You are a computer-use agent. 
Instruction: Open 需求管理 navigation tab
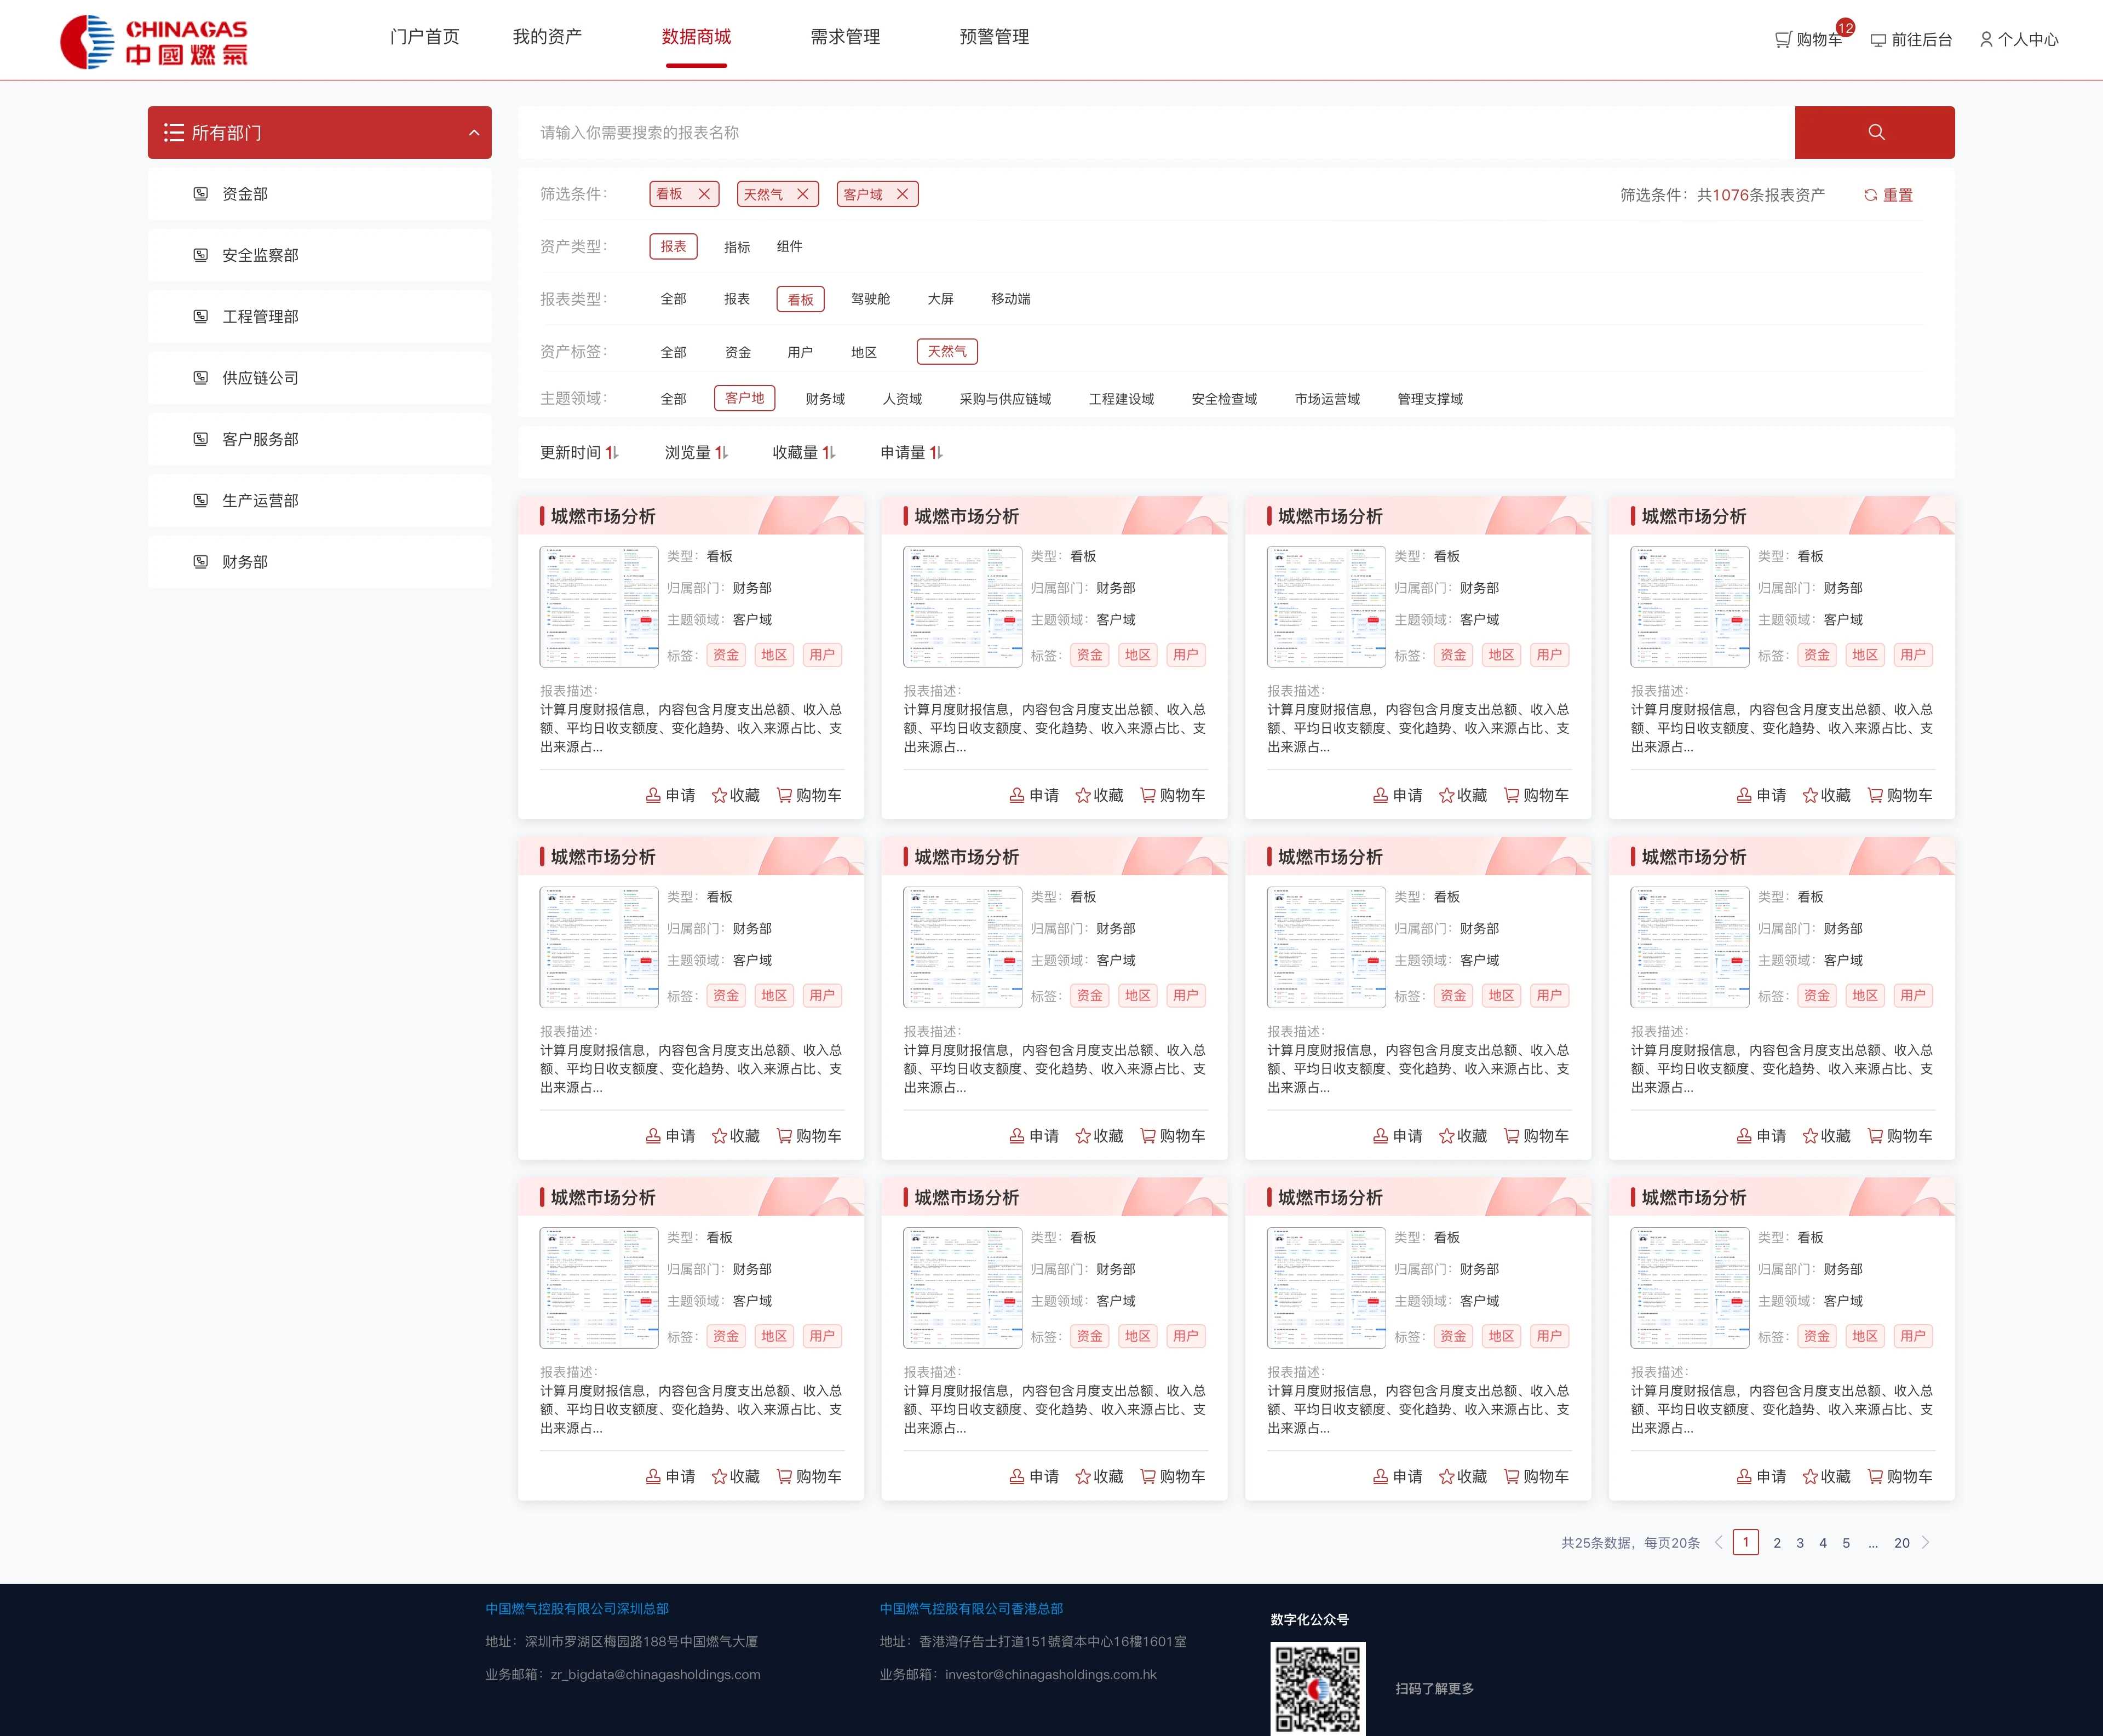[845, 37]
